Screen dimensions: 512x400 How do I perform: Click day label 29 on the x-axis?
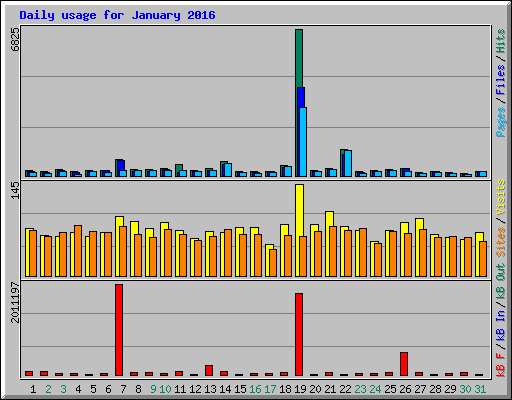[x=450, y=389]
